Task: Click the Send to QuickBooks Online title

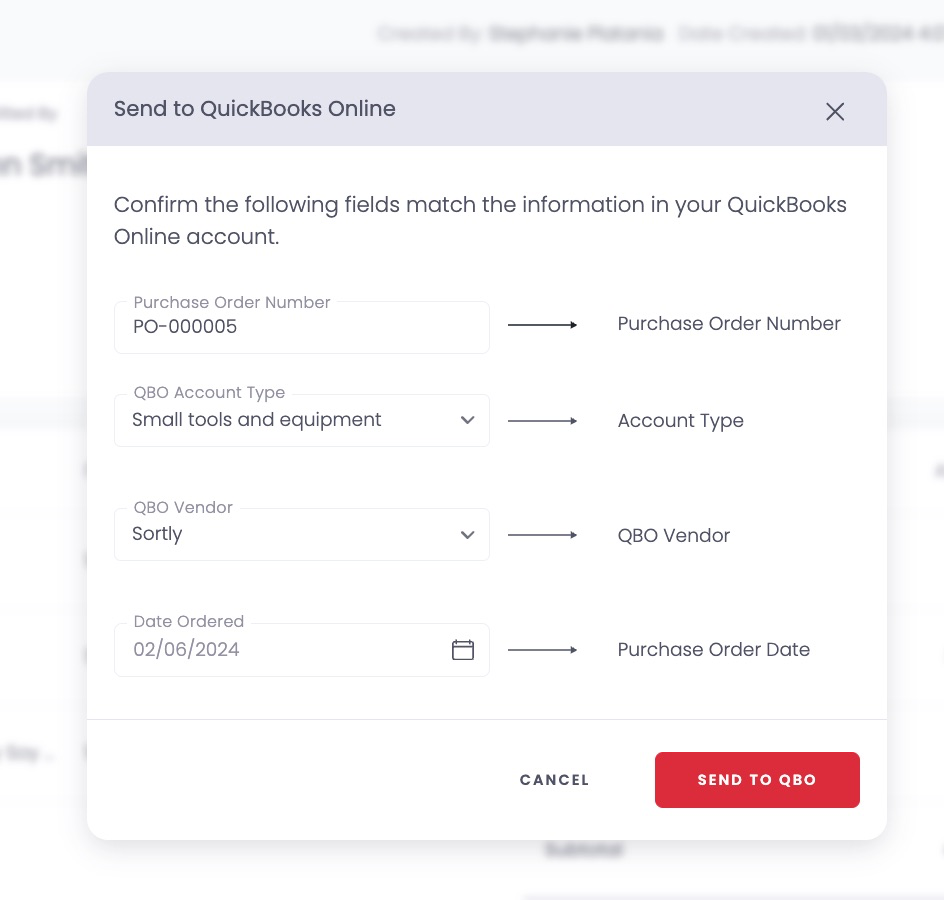Action: point(255,109)
